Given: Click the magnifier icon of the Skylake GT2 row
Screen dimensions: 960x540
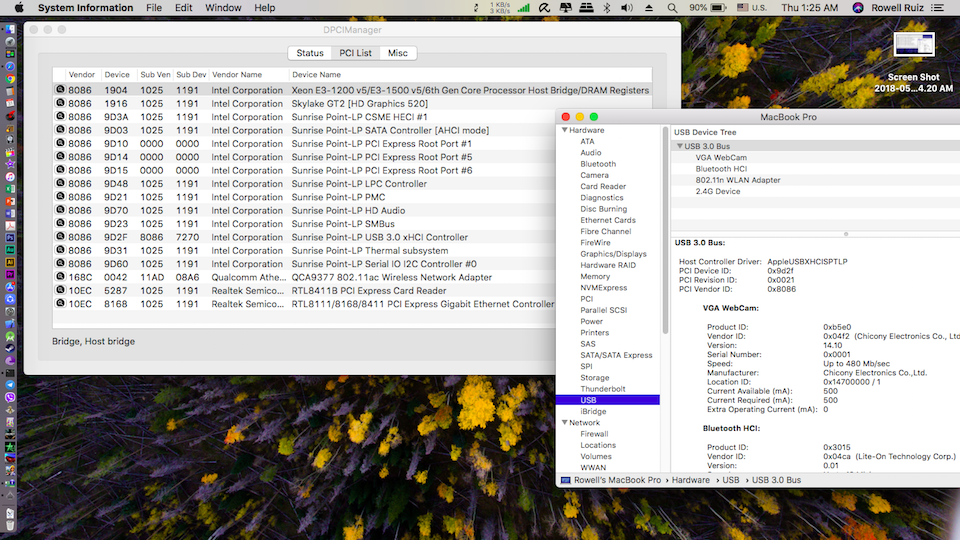Looking at the screenshot, I should [60, 103].
